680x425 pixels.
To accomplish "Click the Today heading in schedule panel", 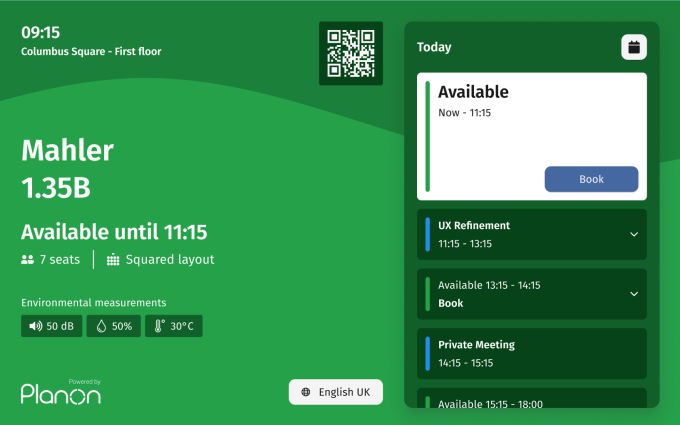I will point(434,47).
